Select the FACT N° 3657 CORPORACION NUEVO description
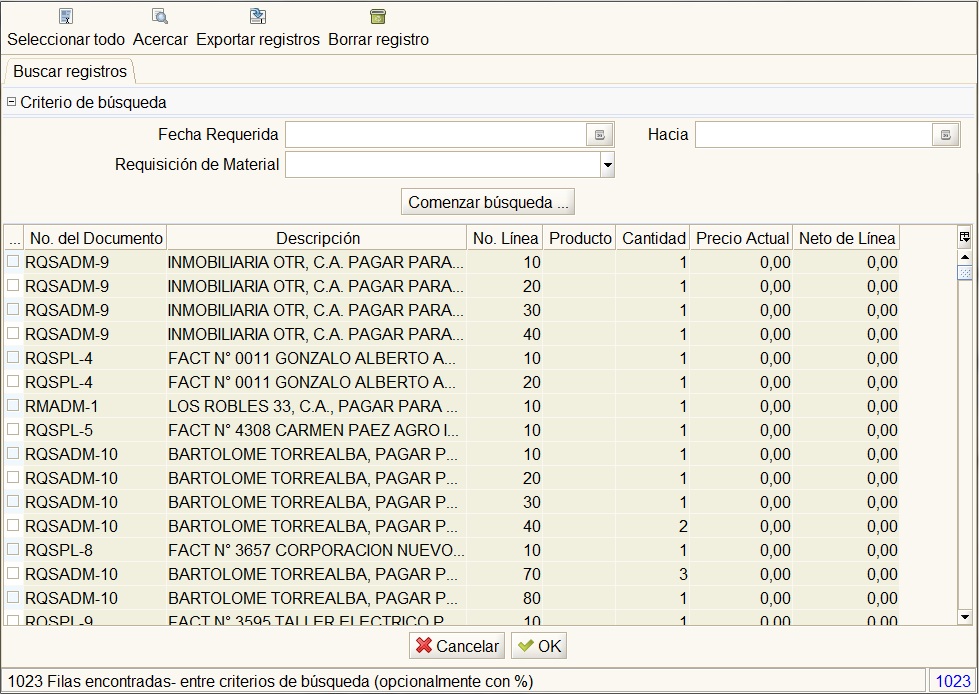Image resolution: width=979 pixels, height=694 pixels. click(x=316, y=550)
